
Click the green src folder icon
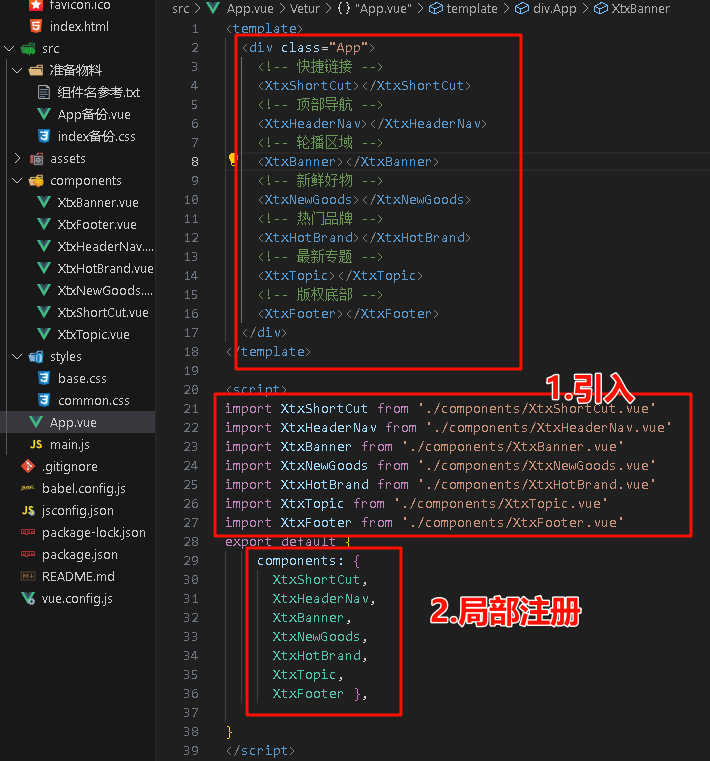(28, 49)
